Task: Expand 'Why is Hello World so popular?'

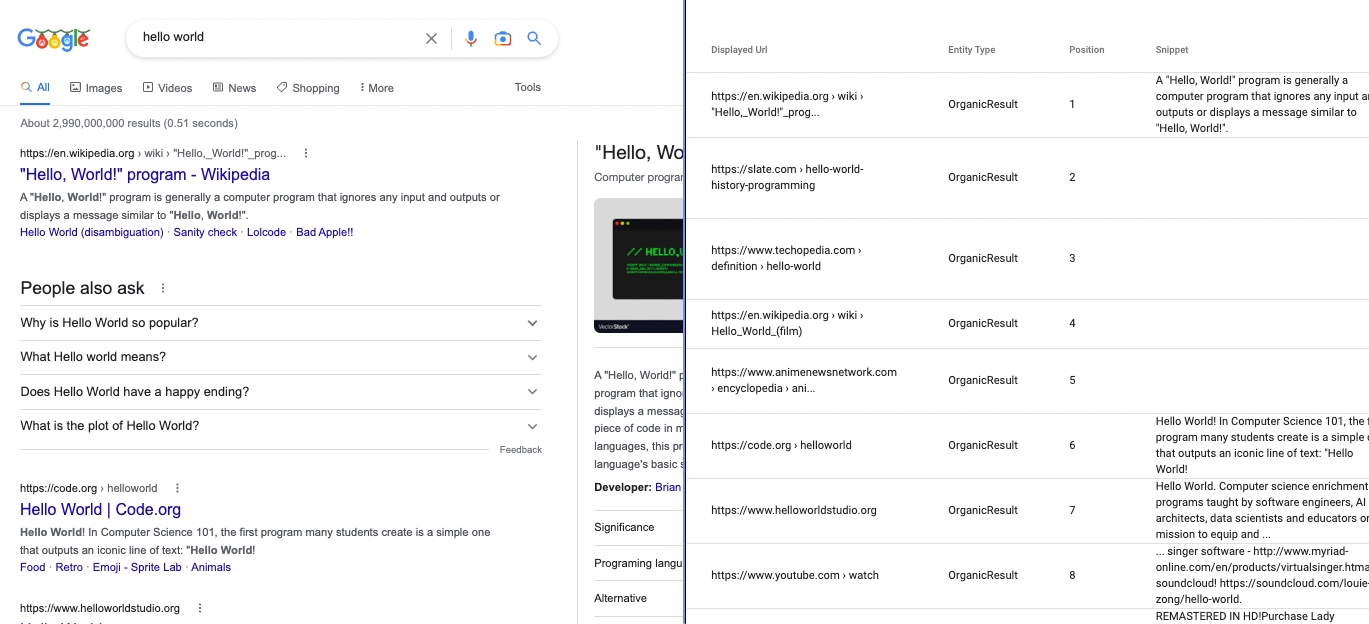Action: pyautogui.click(x=532, y=323)
